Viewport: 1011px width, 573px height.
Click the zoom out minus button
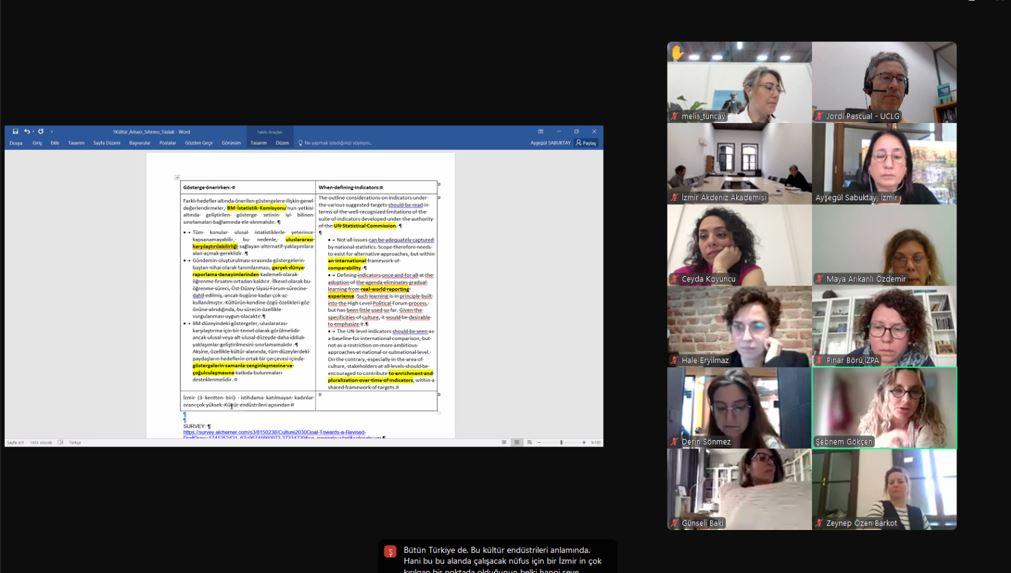coord(539,443)
